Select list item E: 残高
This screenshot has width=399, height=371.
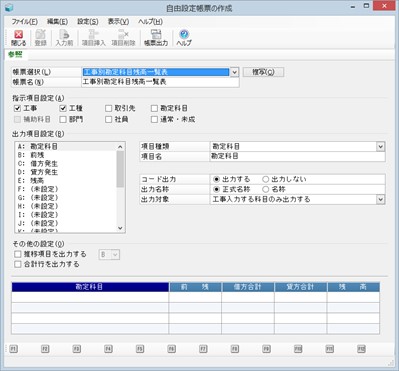coord(66,181)
